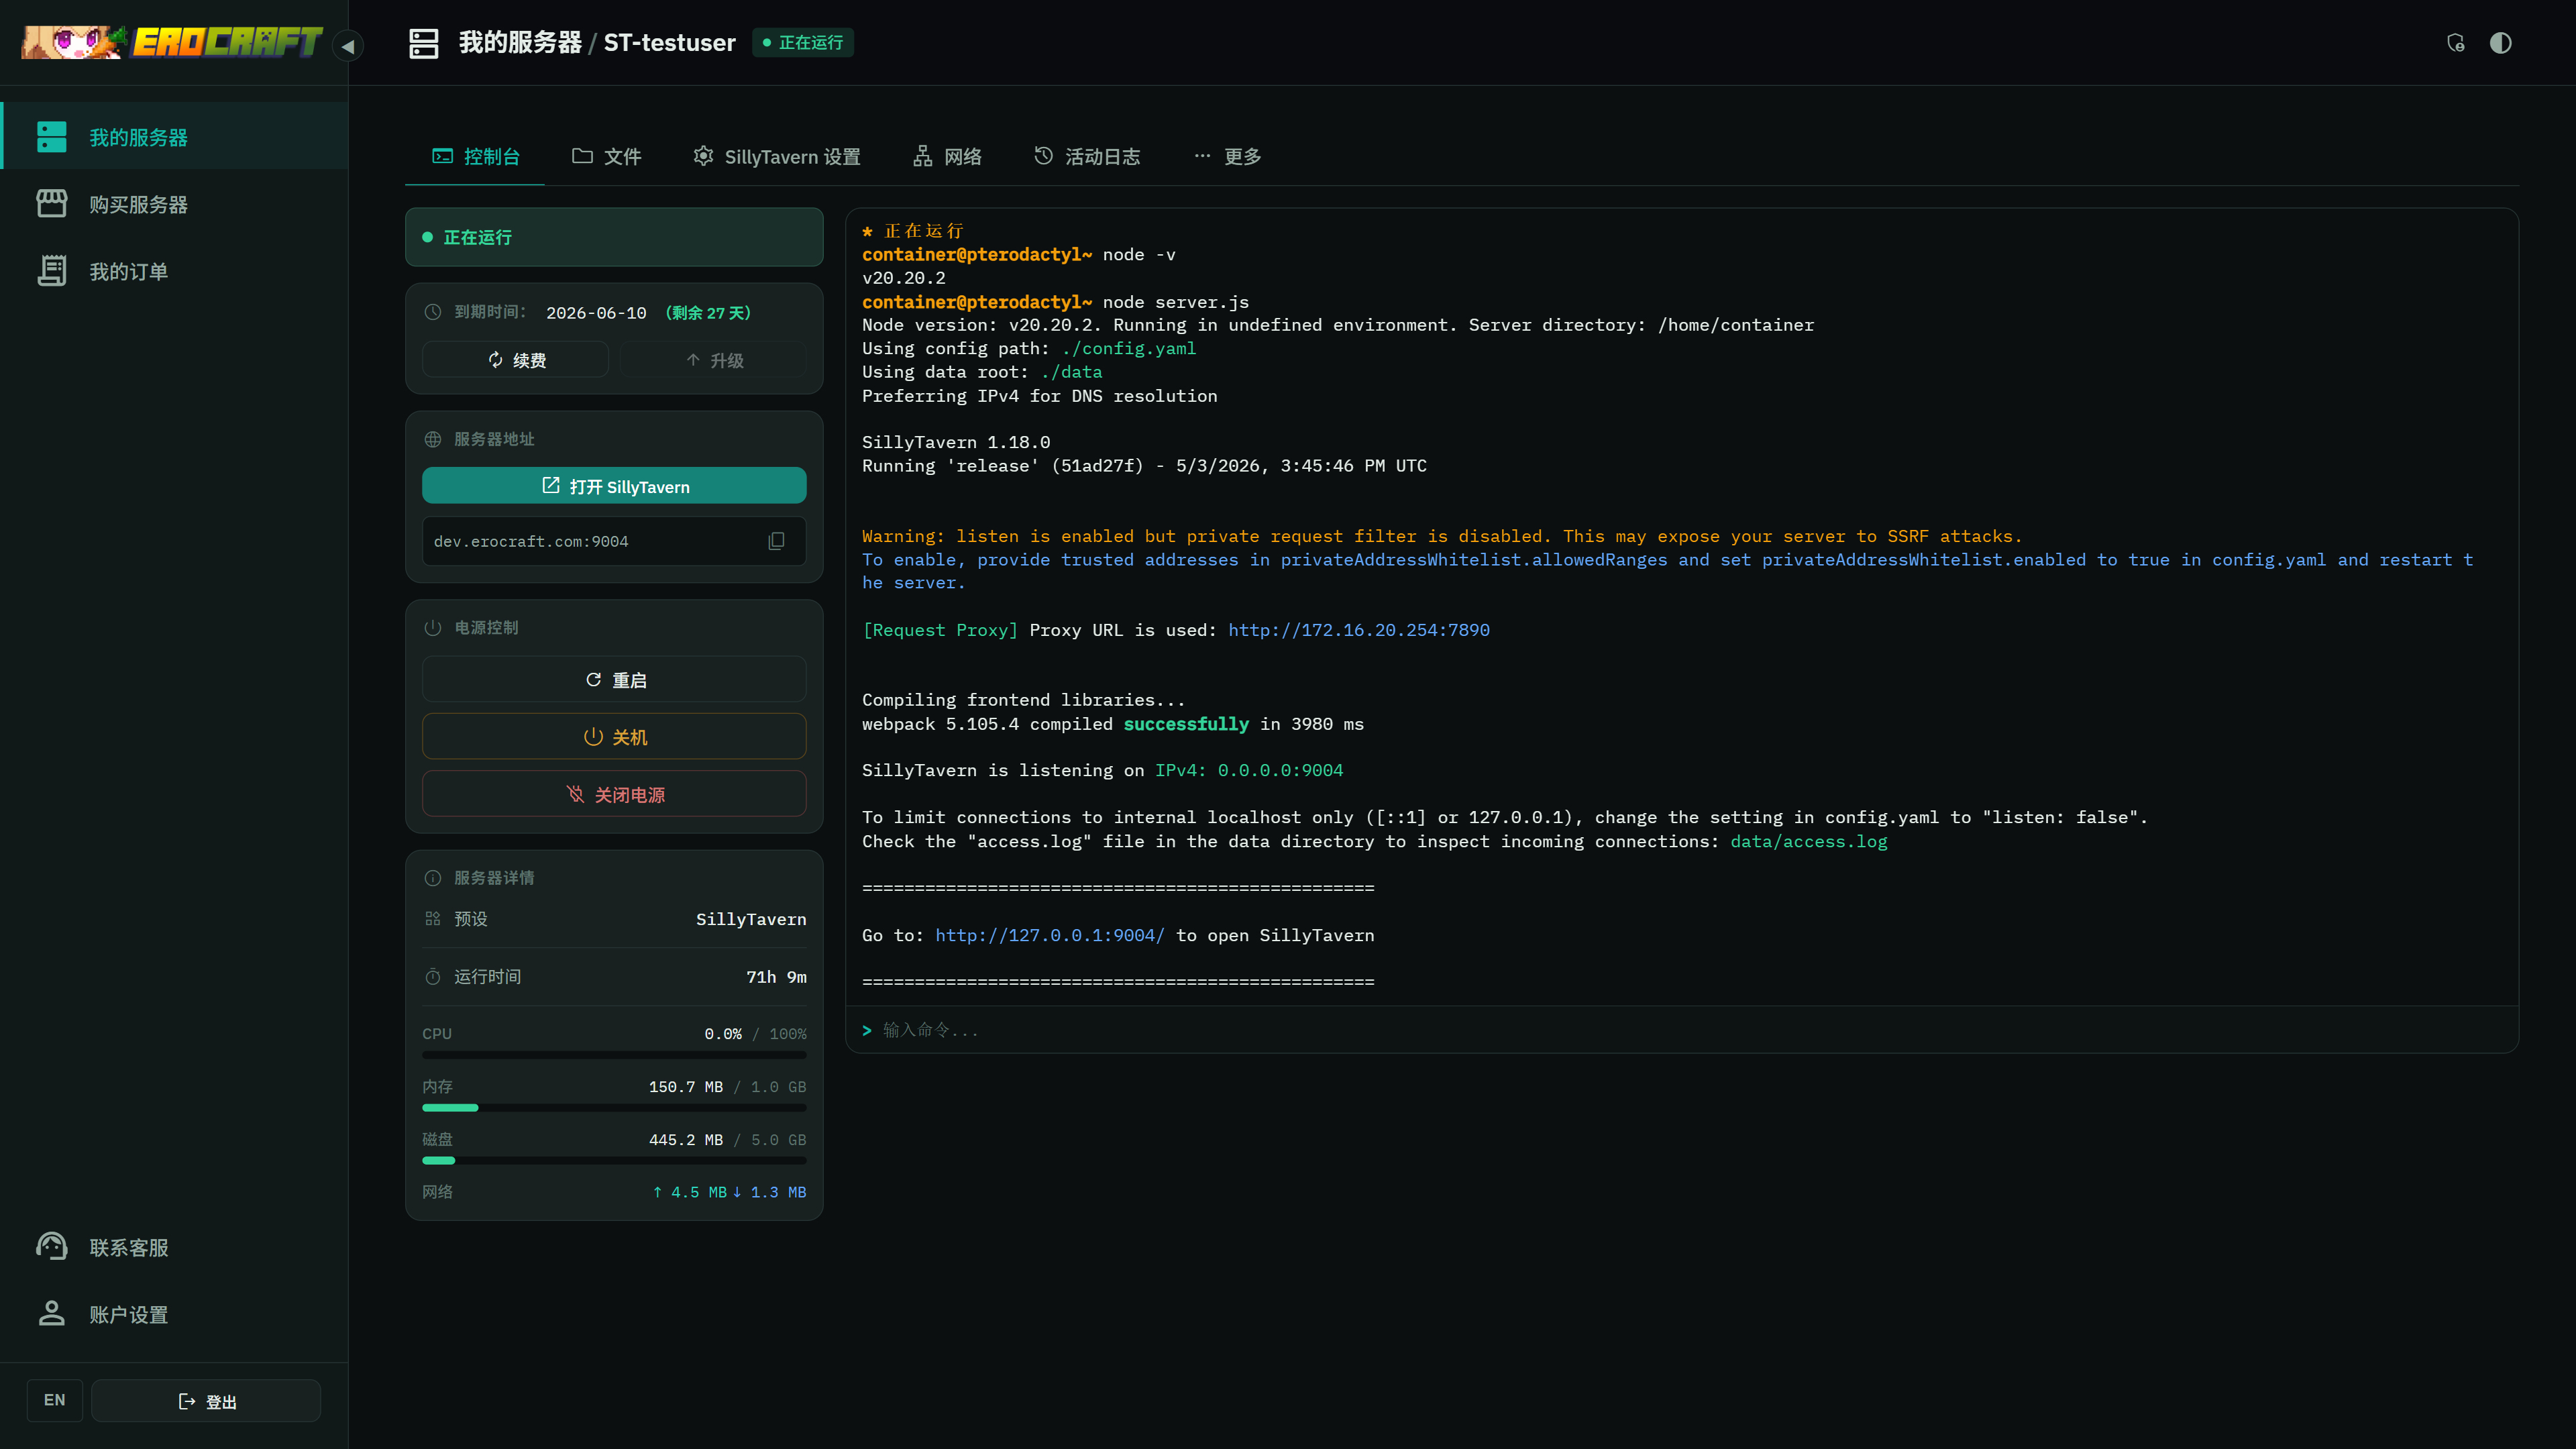Screen dimensions: 2576x1449
Task: Click the 联系客服 support entry
Action: [174, 1247]
